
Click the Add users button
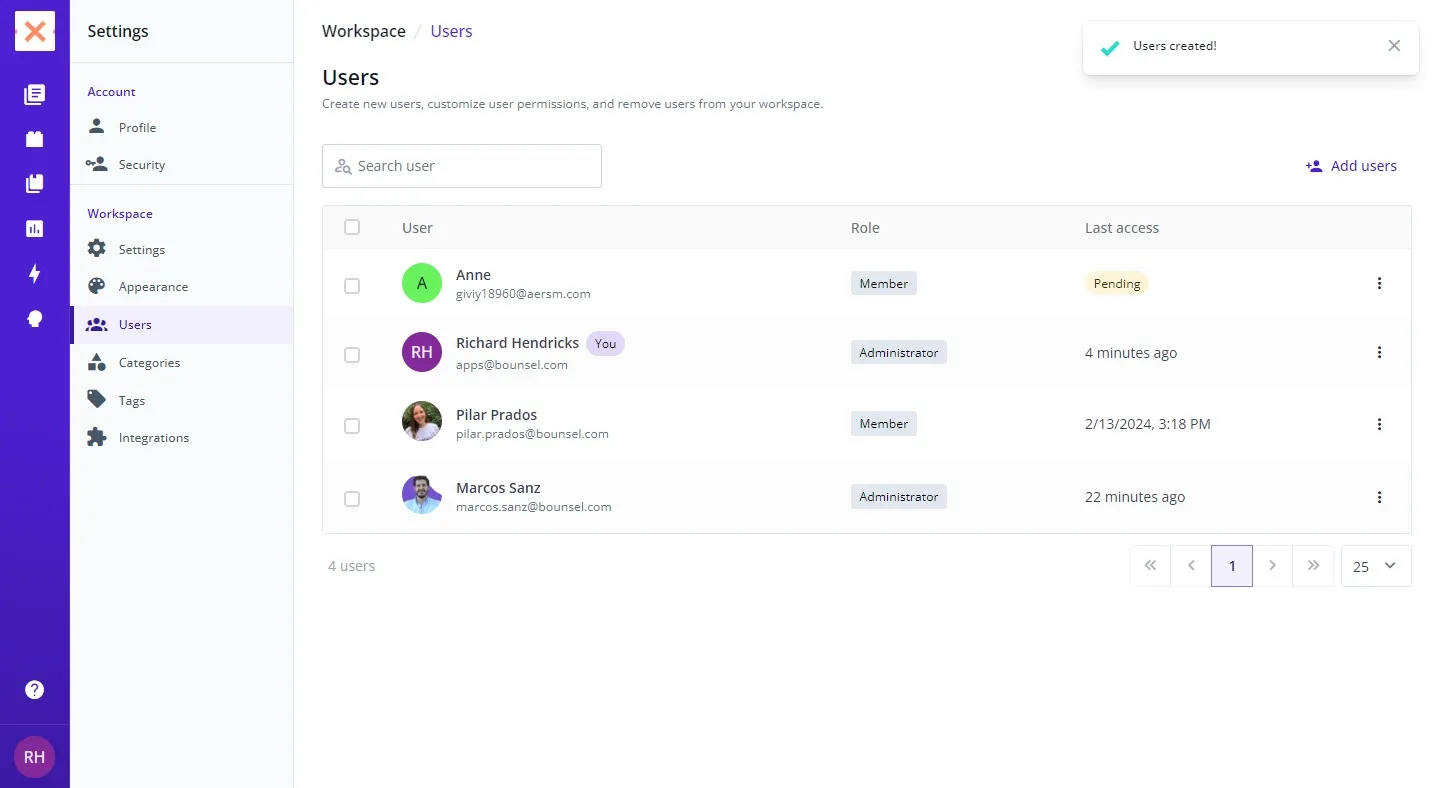click(1351, 166)
